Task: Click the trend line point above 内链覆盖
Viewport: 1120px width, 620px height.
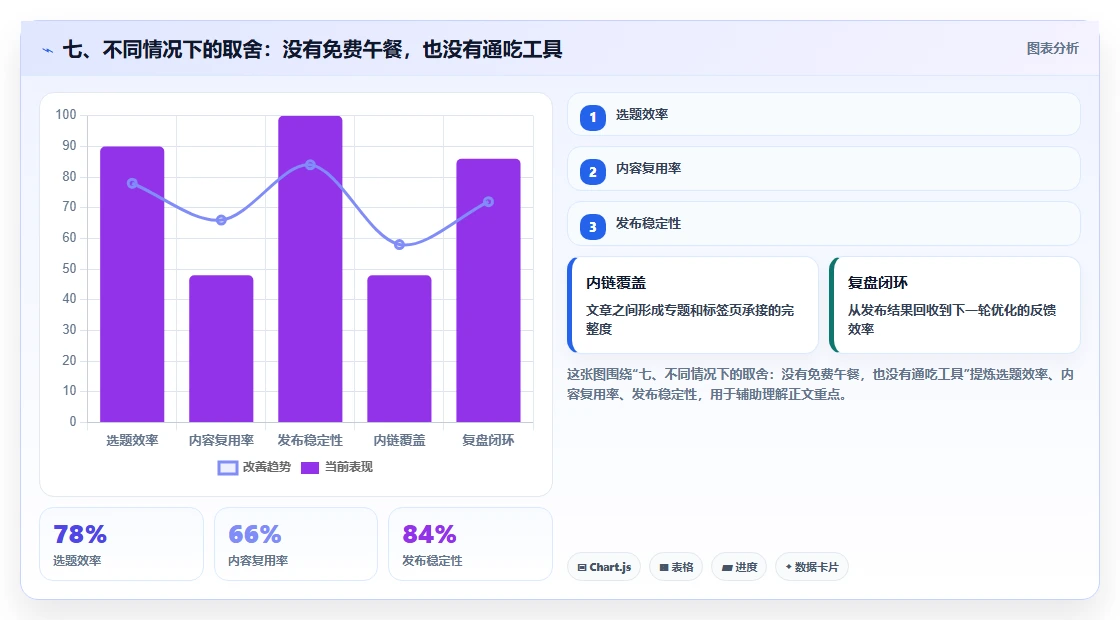Action: point(399,245)
